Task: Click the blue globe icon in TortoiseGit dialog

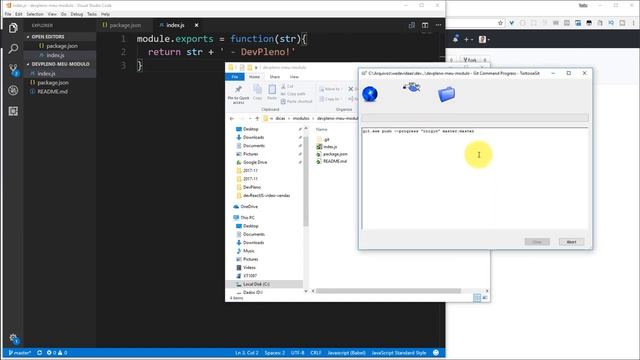Action: coord(370,94)
